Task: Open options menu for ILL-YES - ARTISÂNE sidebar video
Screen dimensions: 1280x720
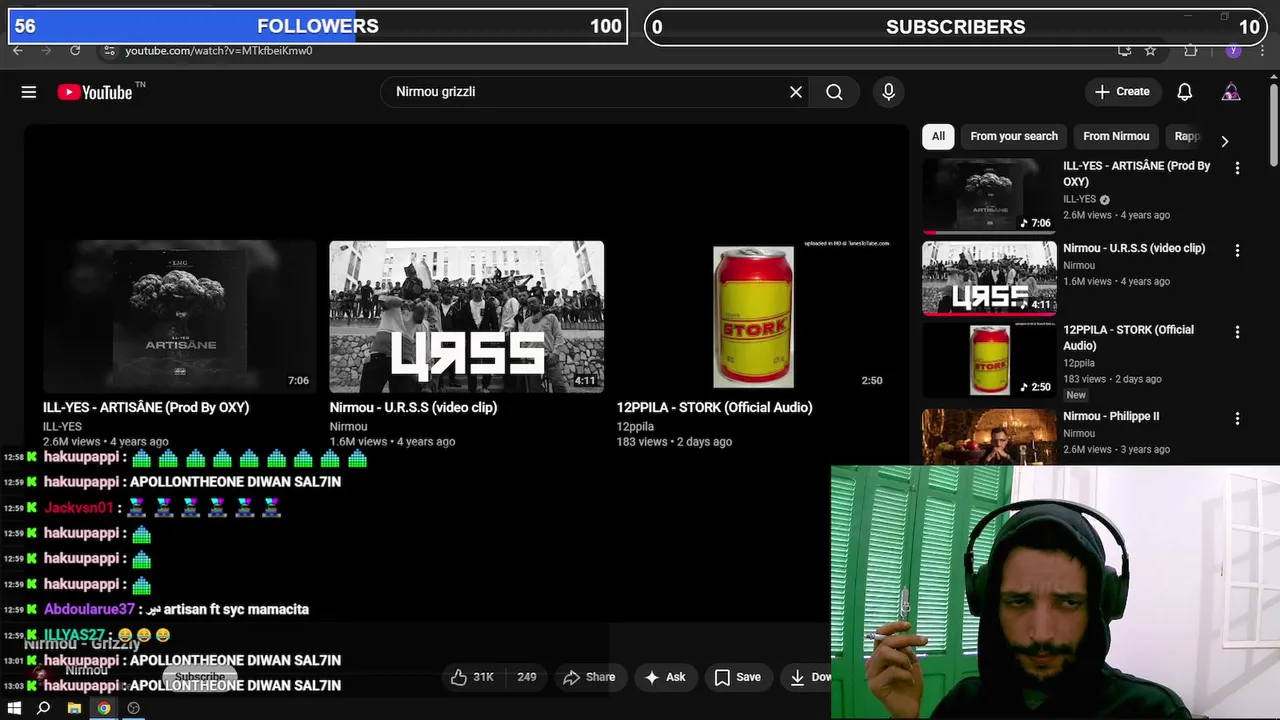Action: click(x=1237, y=168)
